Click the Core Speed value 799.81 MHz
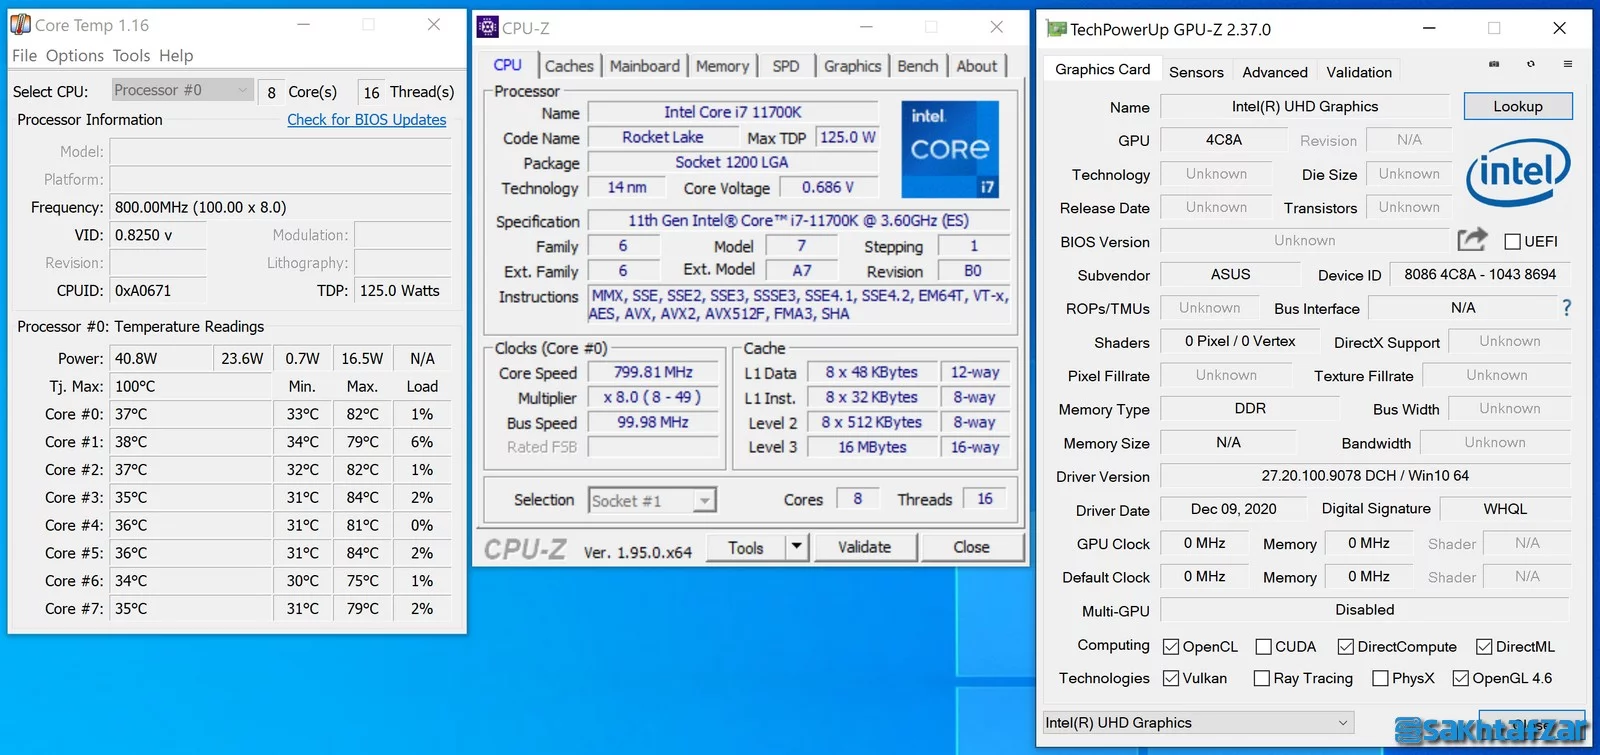Screen dimensions: 1600x755 click(654, 372)
